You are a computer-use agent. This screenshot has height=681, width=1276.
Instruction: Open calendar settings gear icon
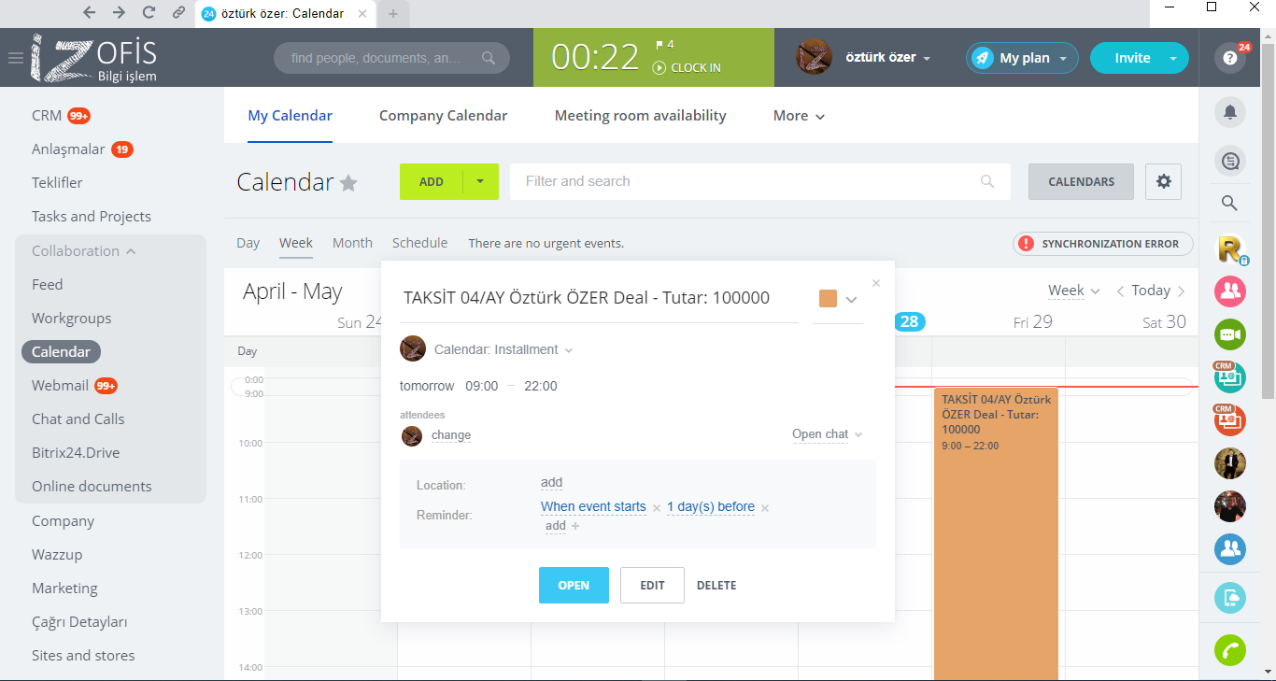pyautogui.click(x=1163, y=182)
